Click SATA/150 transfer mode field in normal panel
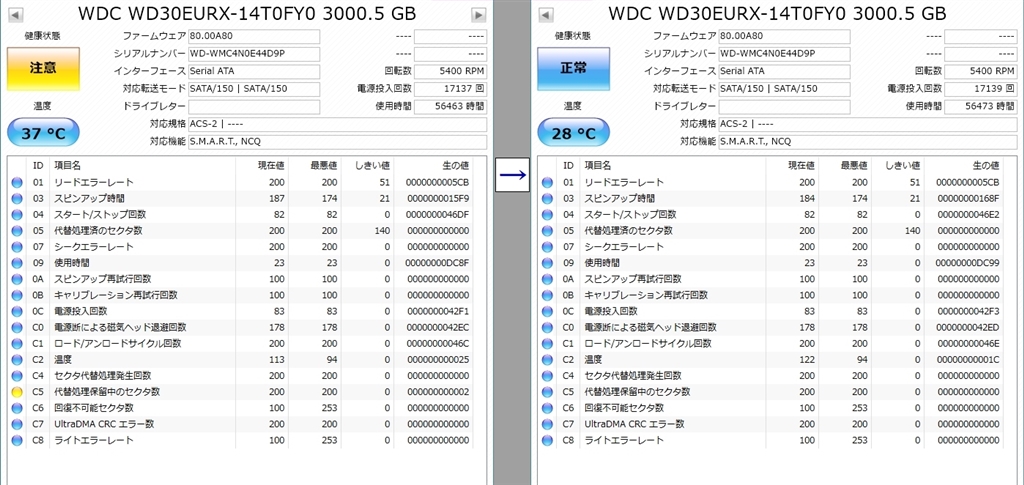 tap(784, 89)
